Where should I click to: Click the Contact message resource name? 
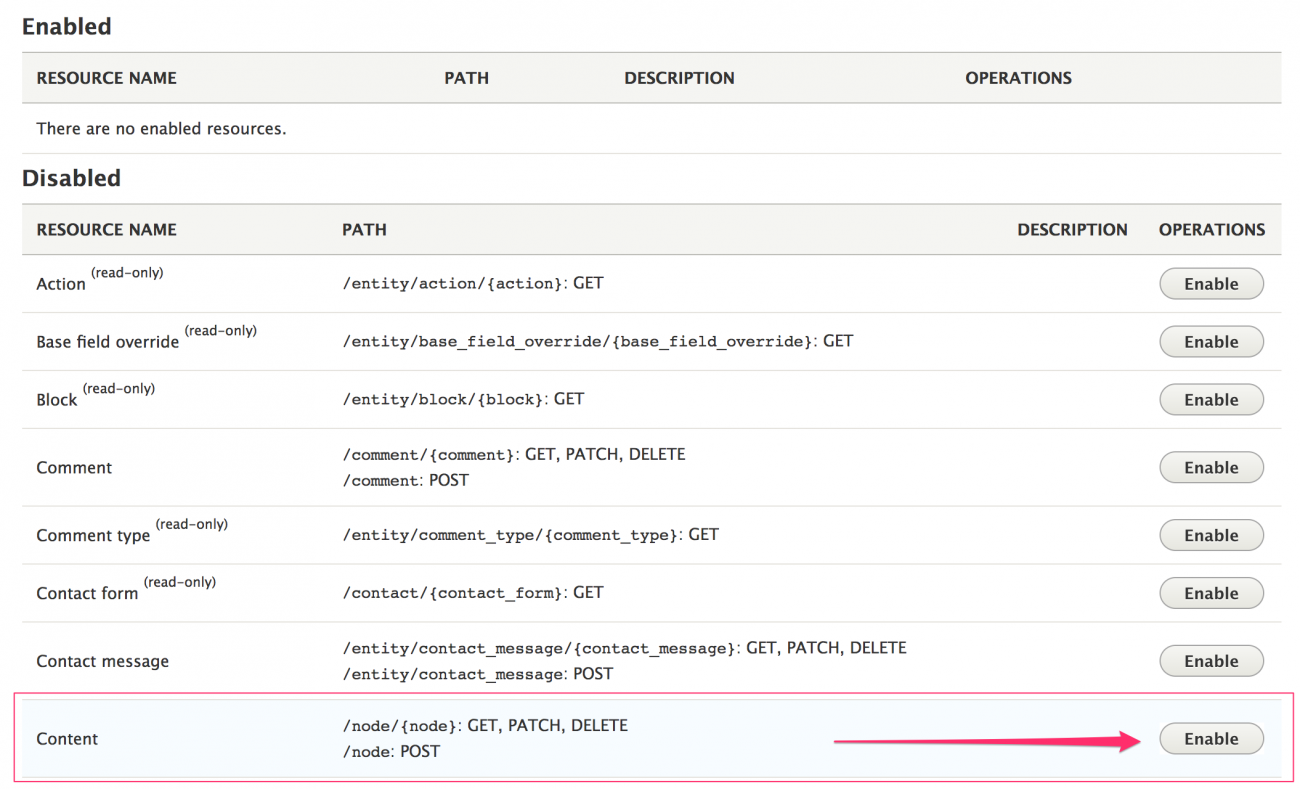[102, 661]
